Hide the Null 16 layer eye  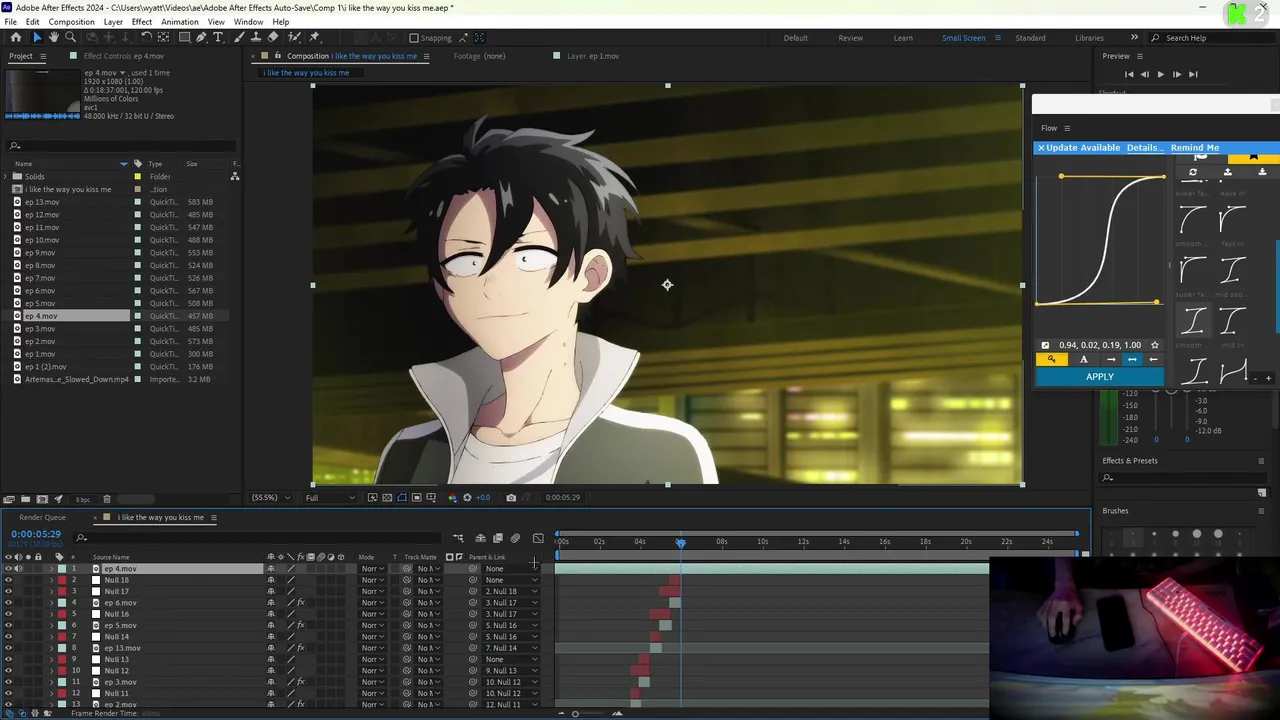8,614
